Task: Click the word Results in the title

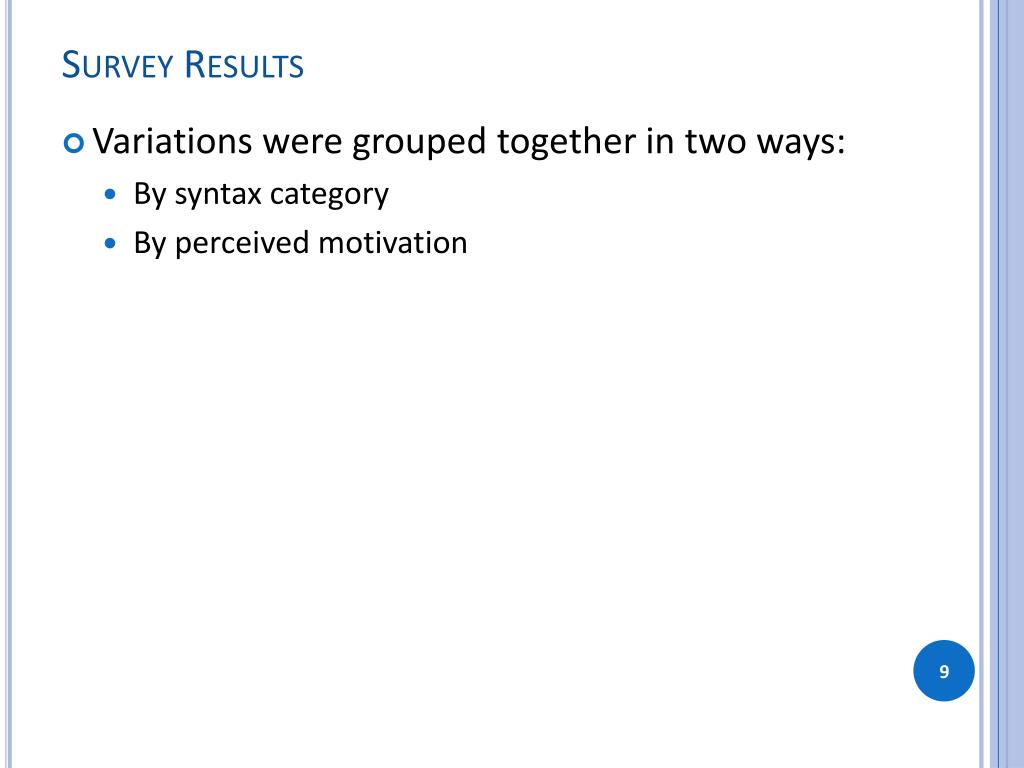Action: click(x=244, y=65)
